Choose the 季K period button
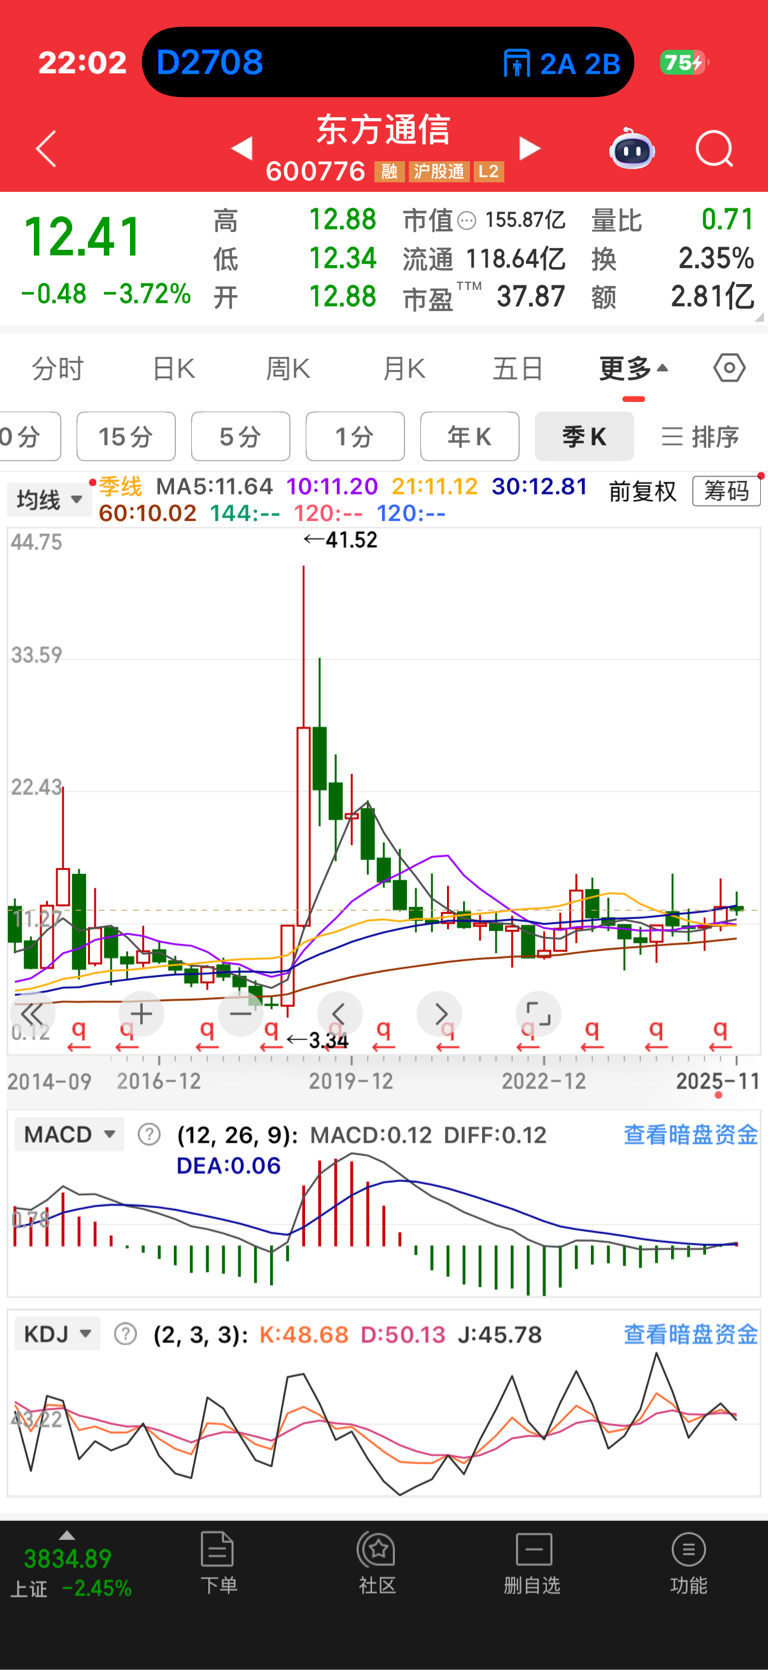Viewport: 768px width, 1670px height. (x=584, y=437)
